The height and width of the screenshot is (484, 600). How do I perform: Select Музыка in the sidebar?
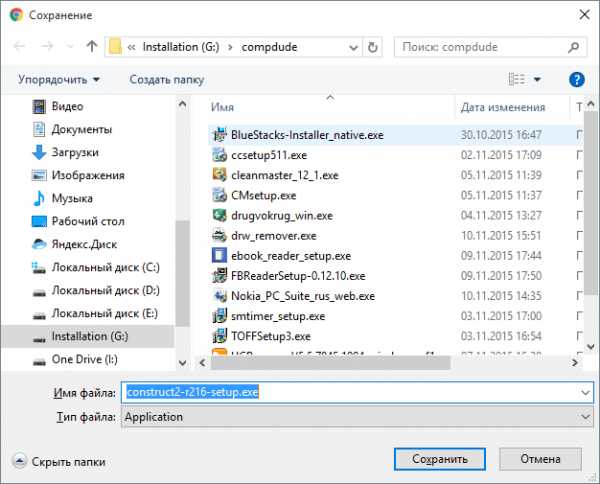coord(72,198)
